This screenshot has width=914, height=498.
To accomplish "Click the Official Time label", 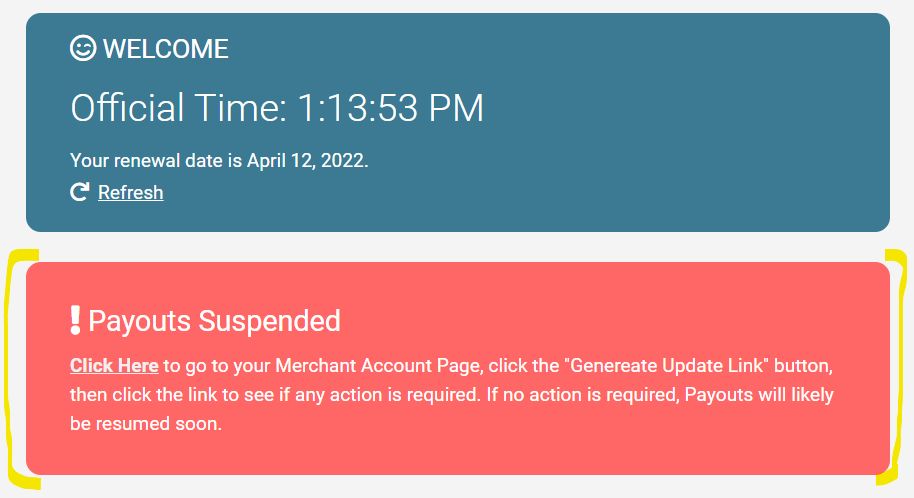I will (x=180, y=108).
